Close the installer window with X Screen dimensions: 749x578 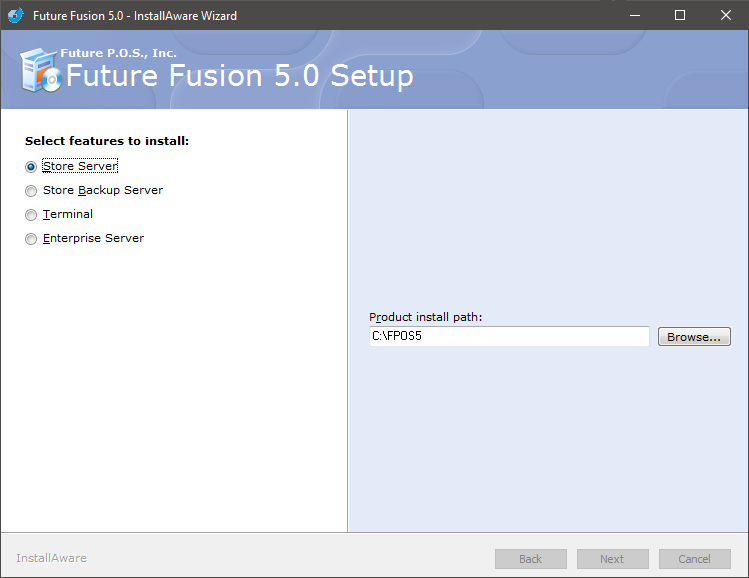click(726, 15)
